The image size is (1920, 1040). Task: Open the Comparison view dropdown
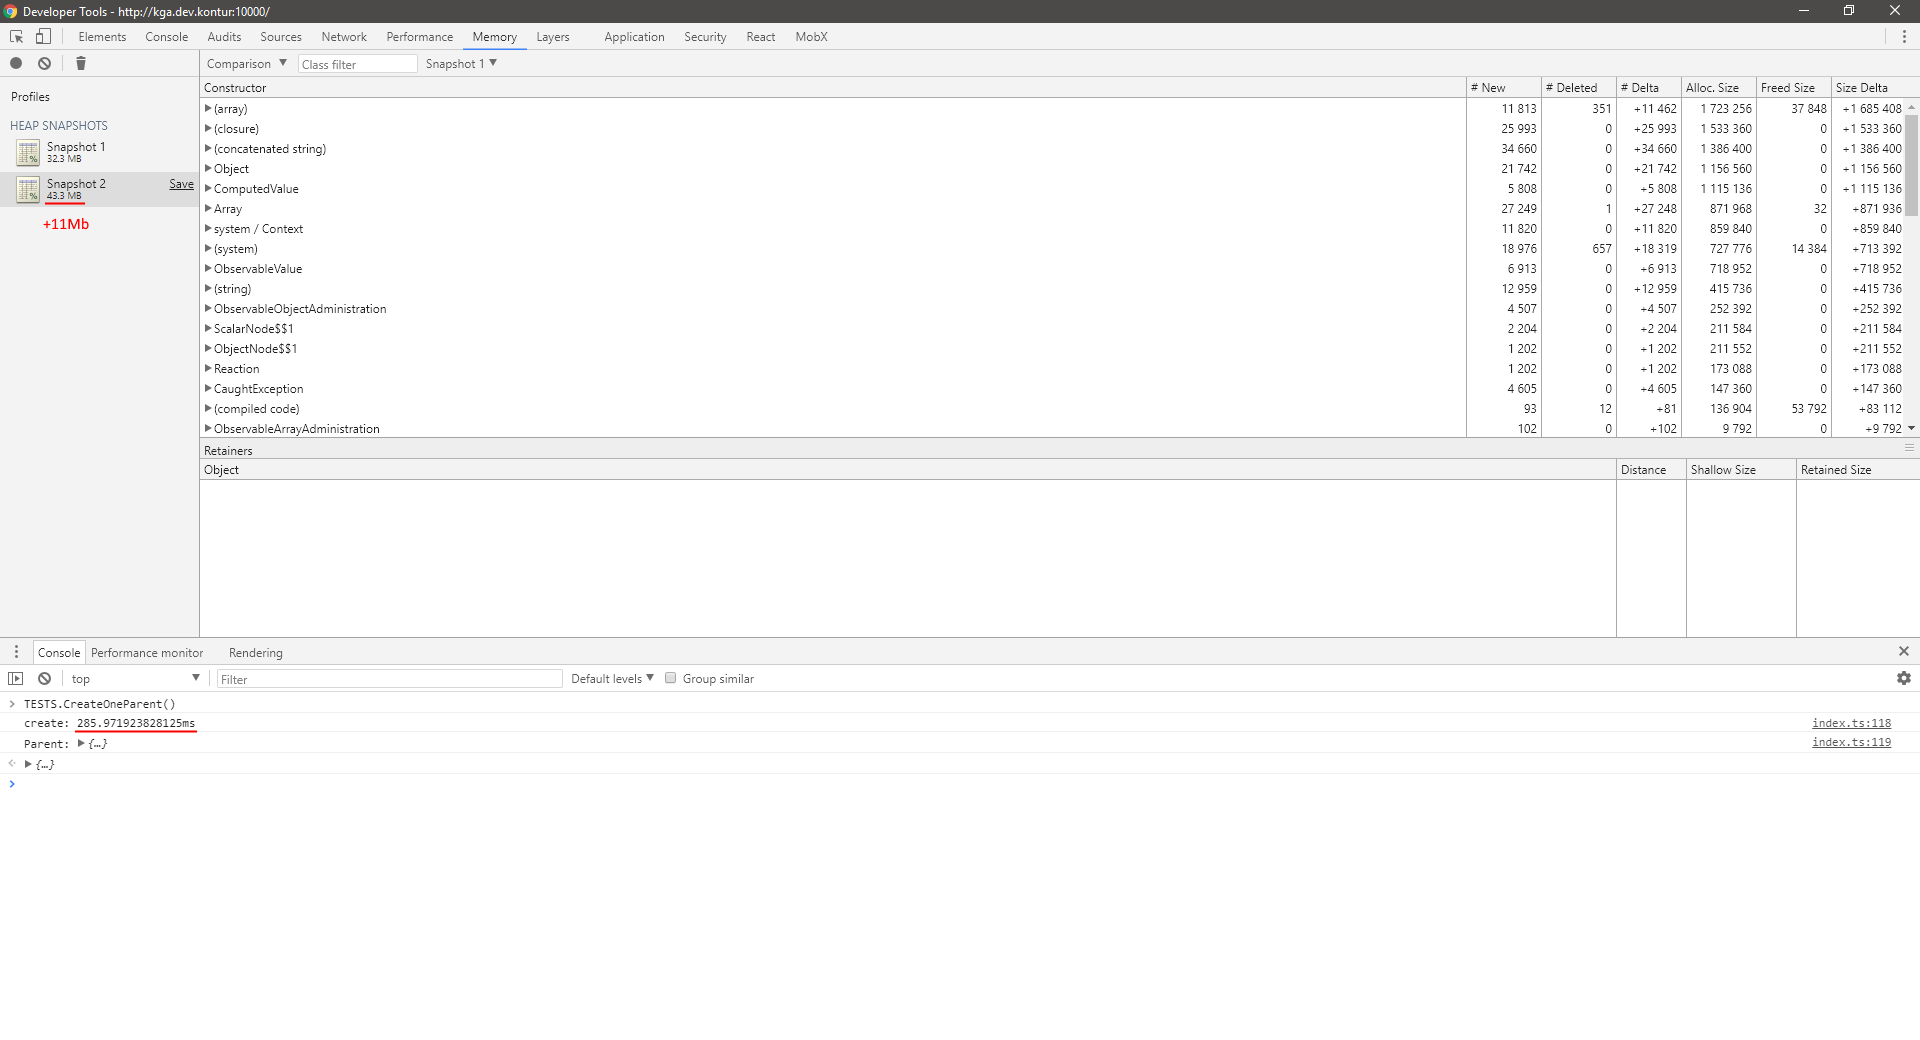pyautogui.click(x=246, y=64)
